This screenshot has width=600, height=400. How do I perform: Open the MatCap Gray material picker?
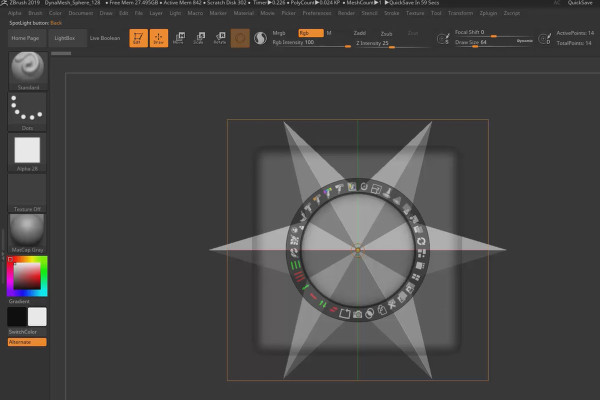coord(27,233)
